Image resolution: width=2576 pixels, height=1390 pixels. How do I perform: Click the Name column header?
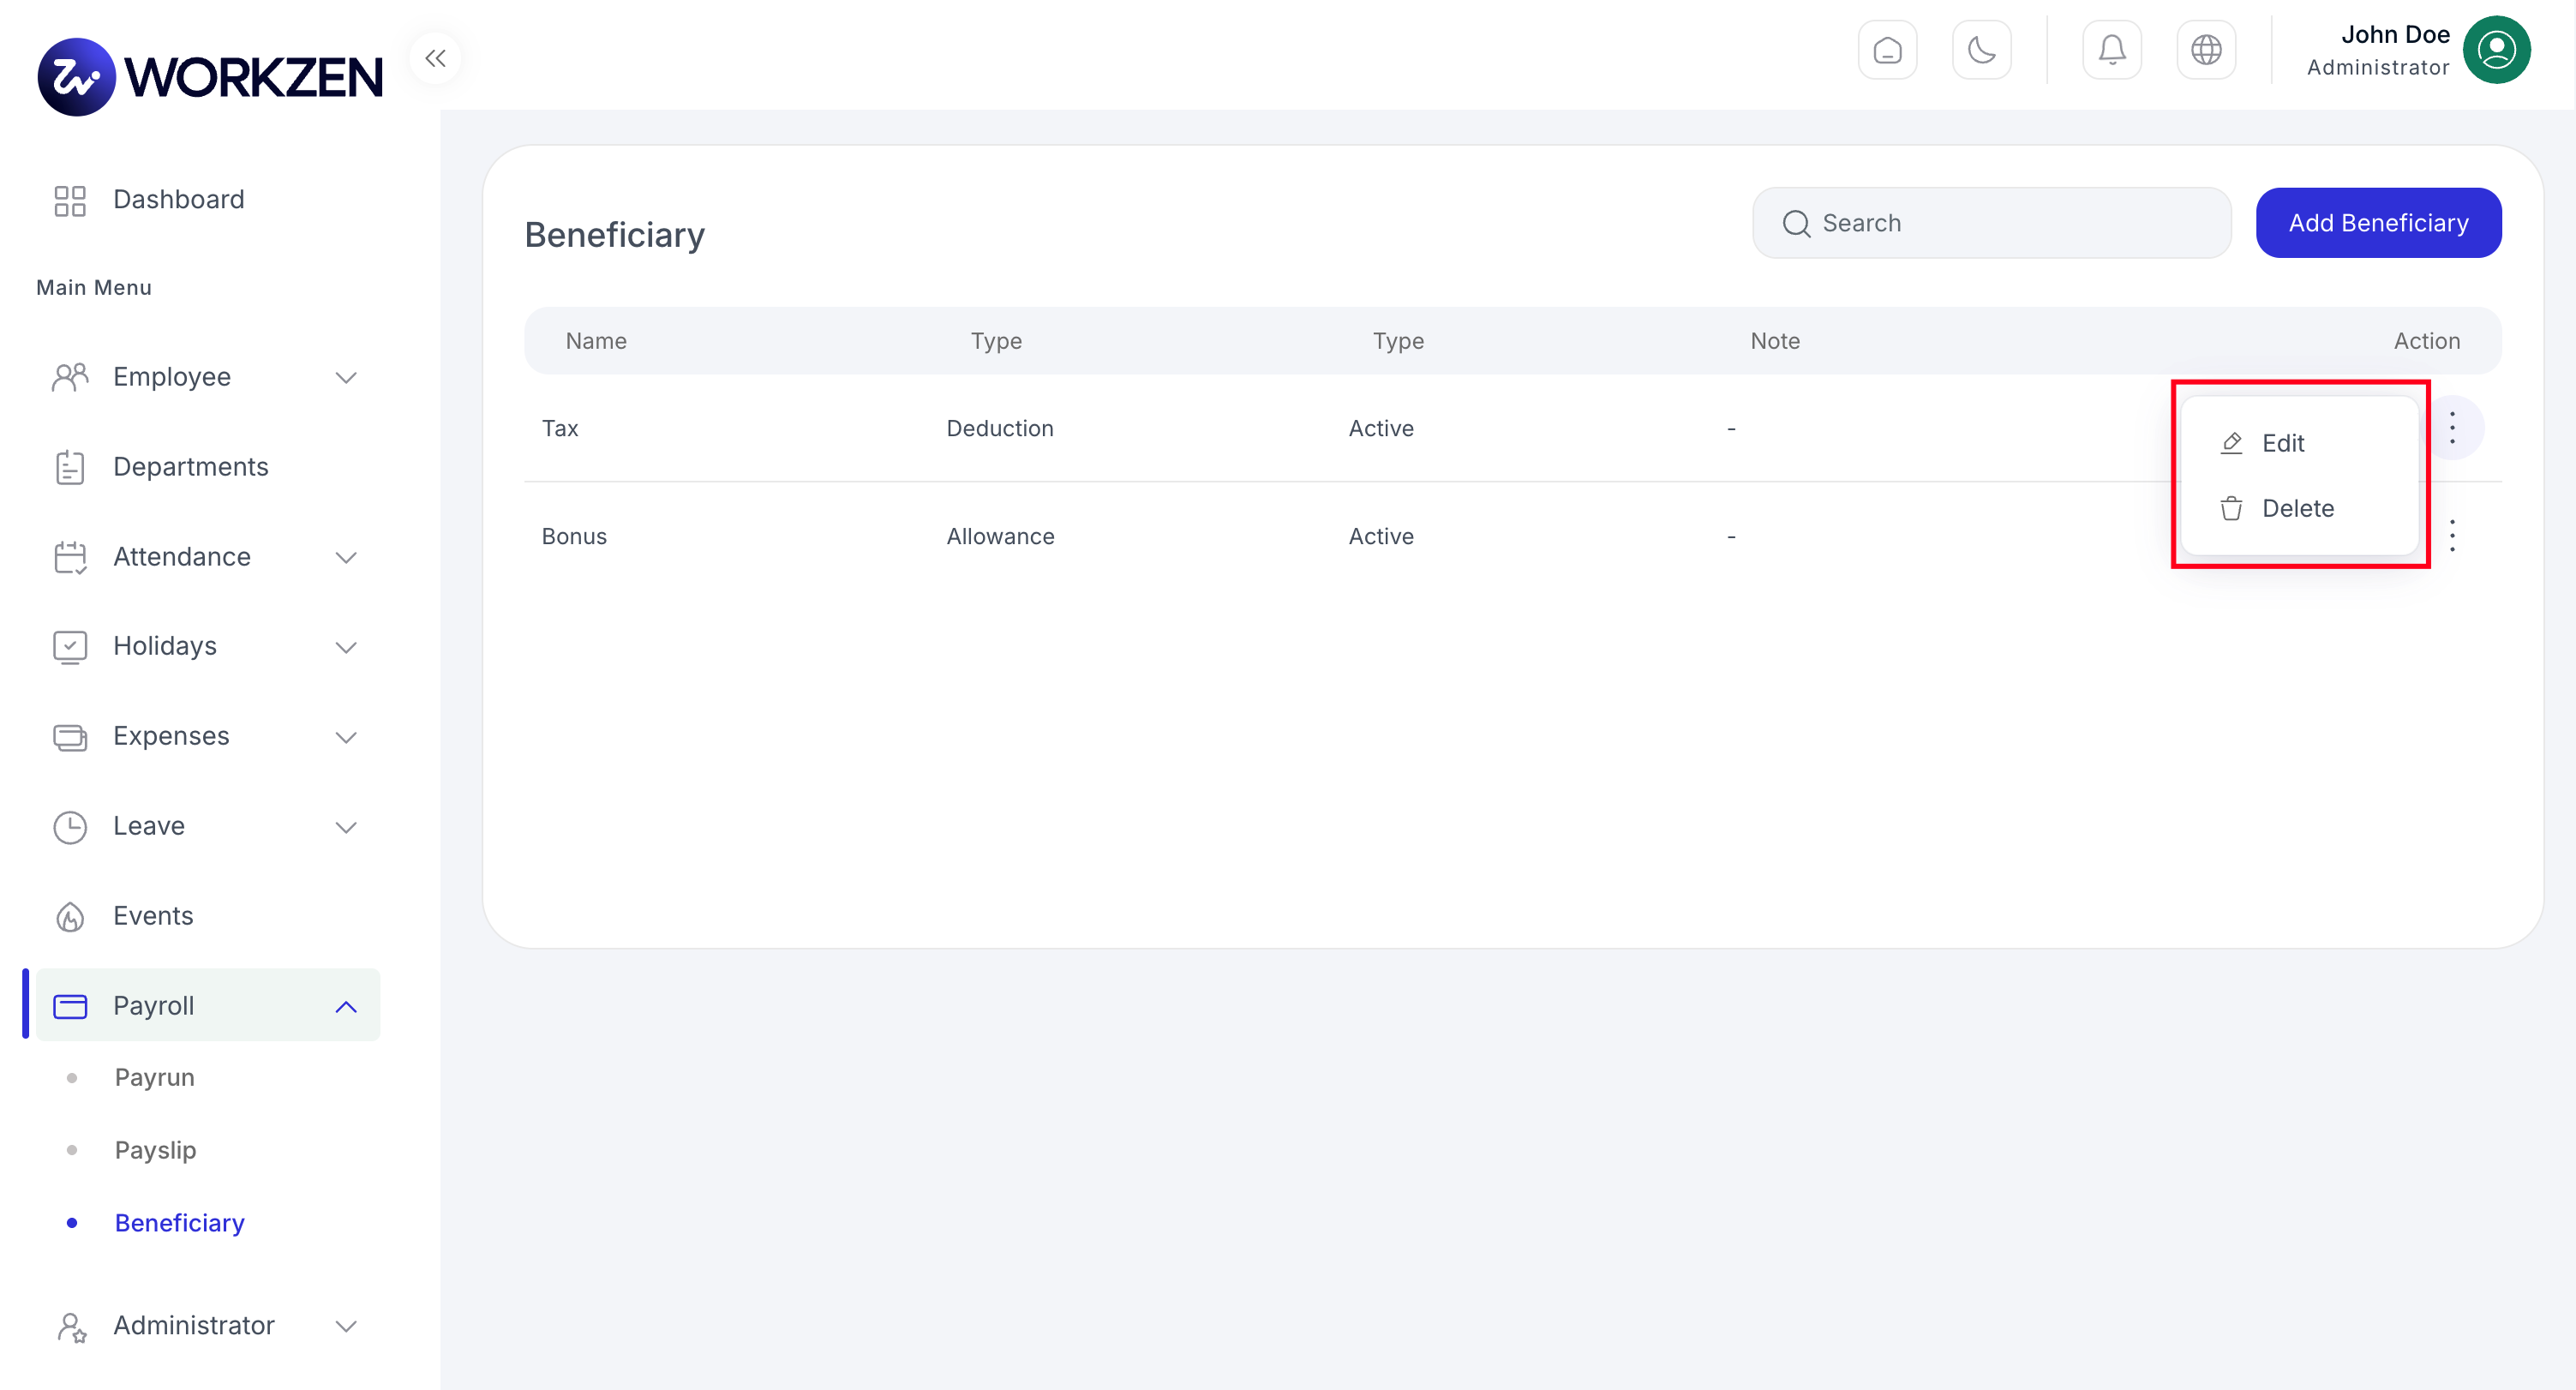click(596, 341)
